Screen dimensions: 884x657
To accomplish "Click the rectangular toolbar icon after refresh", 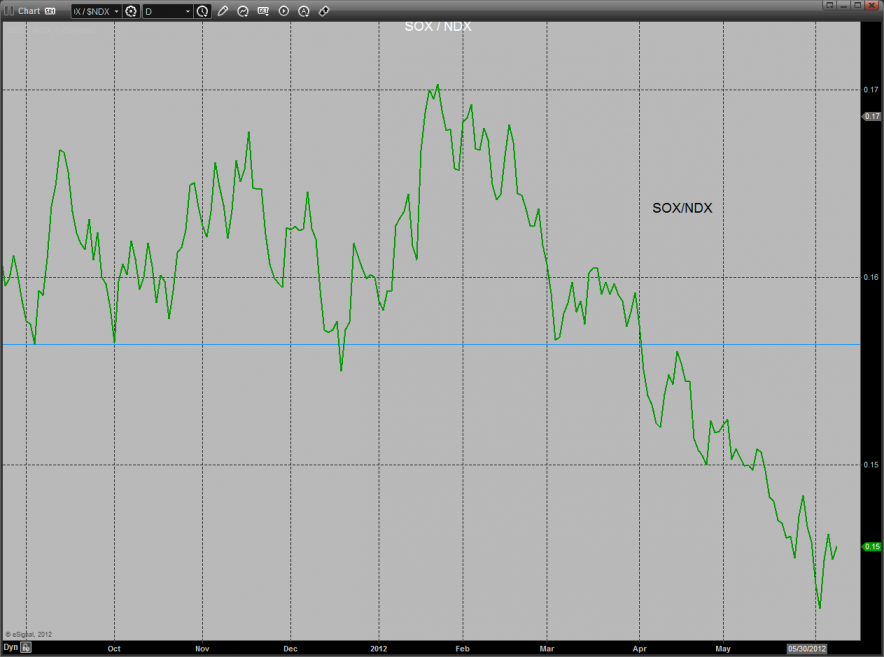I will (263, 11).
